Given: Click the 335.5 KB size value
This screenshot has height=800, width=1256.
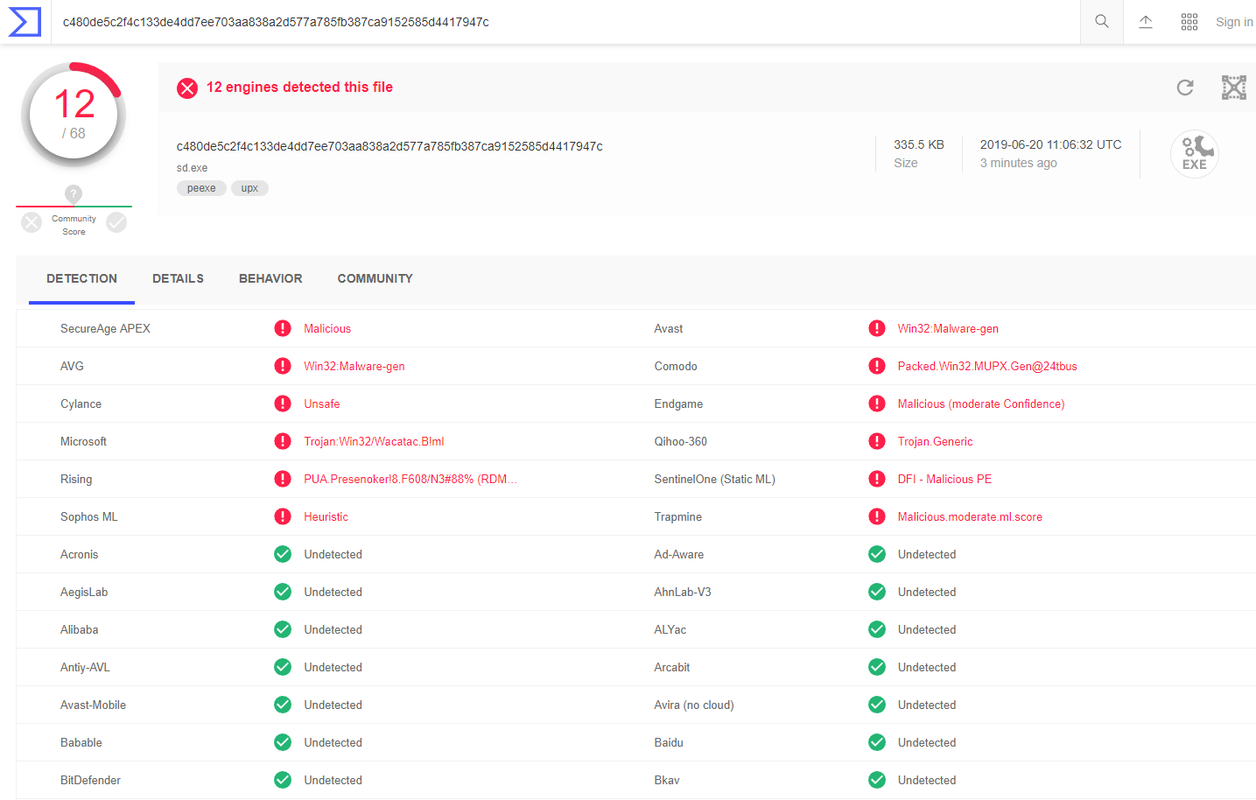Looking at the screenshot, I should [x=919, y=145].
